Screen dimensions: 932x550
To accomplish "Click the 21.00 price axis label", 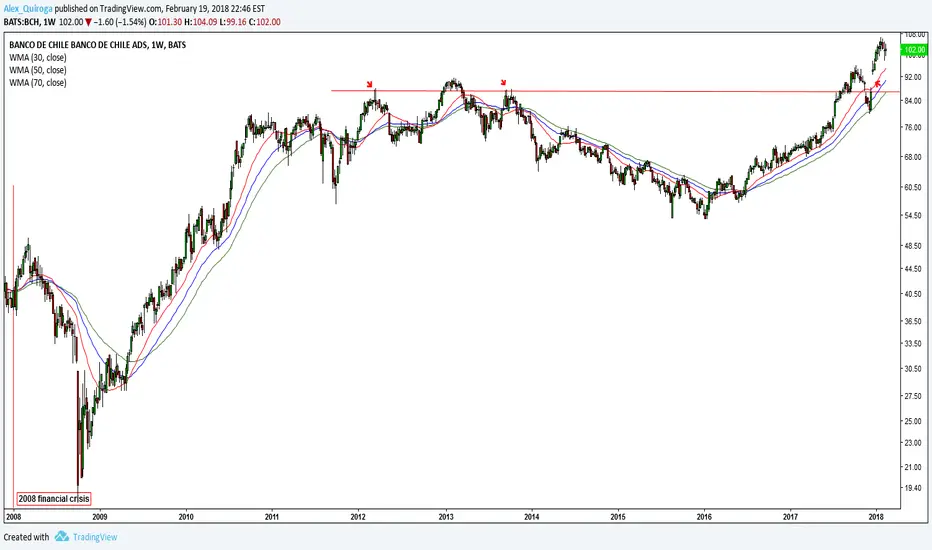I will pyautogui.click(x=912, y=467).
